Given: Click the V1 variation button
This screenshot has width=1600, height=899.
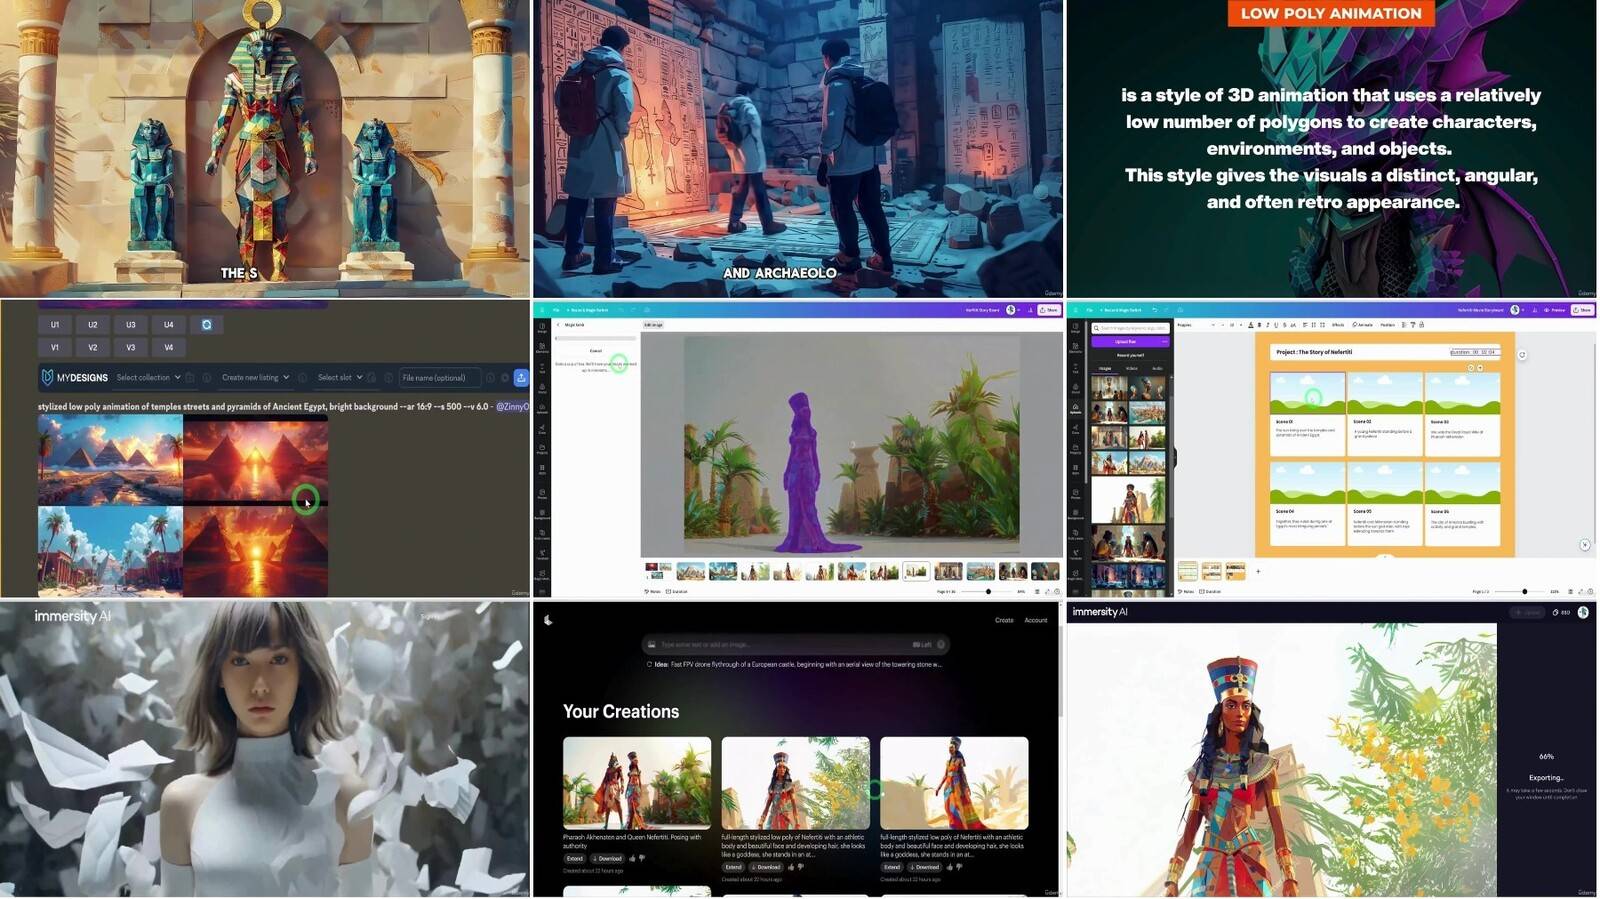Looking at the screenshot, I should pyautogui.click(x=55, y=347).
